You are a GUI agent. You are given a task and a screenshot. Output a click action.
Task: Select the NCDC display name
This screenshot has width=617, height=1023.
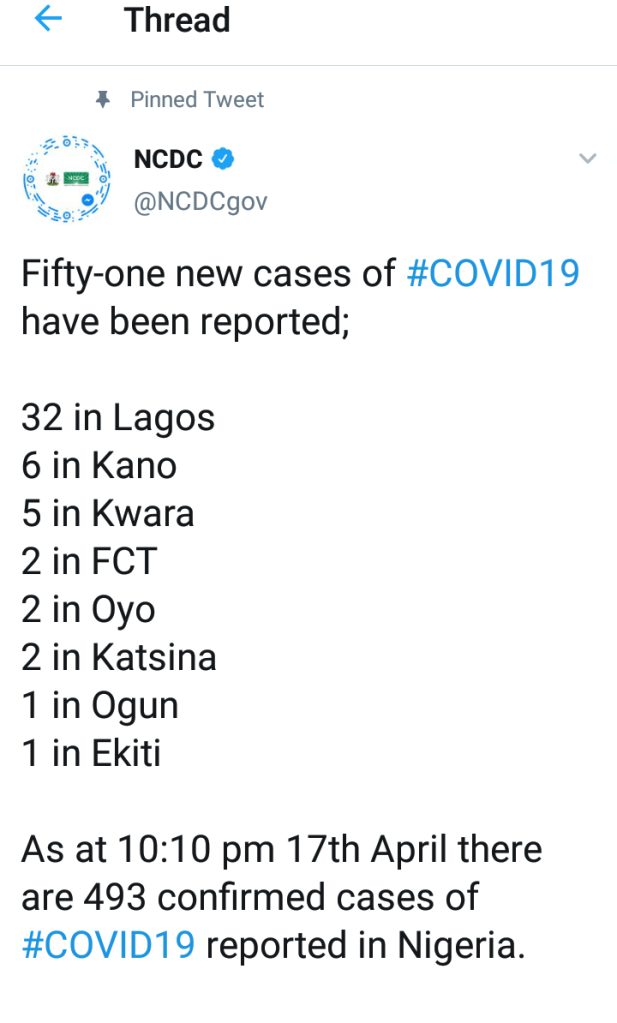point(168,159)
